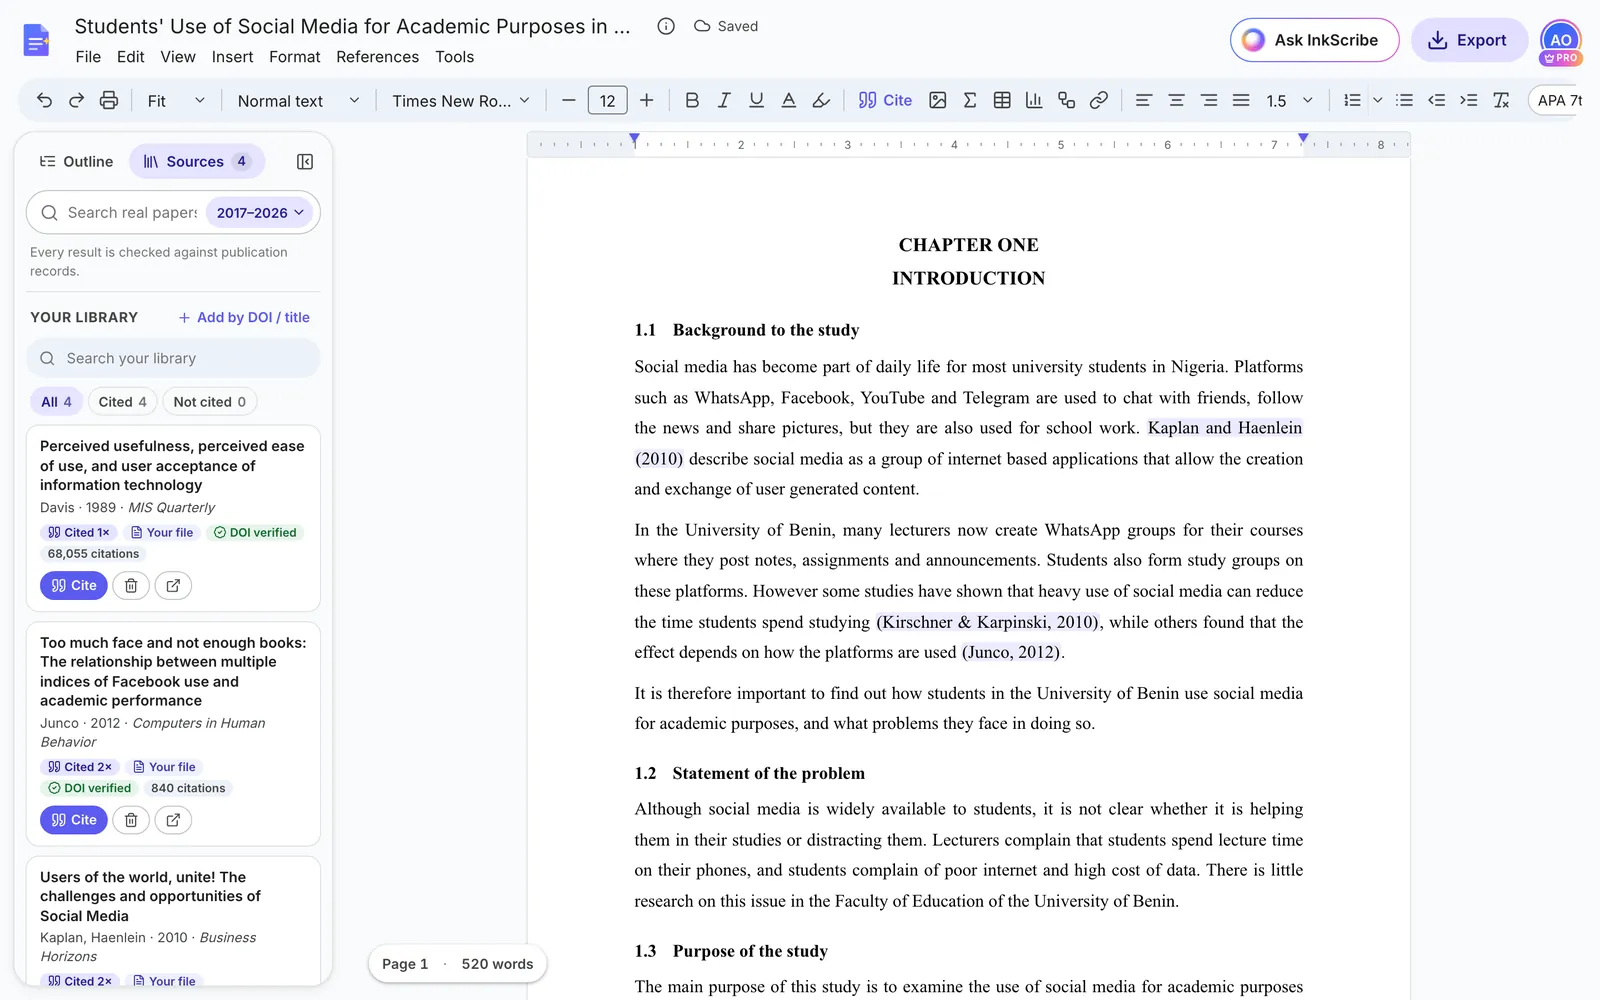Cite the Davis 1989 source

[74, 586]
